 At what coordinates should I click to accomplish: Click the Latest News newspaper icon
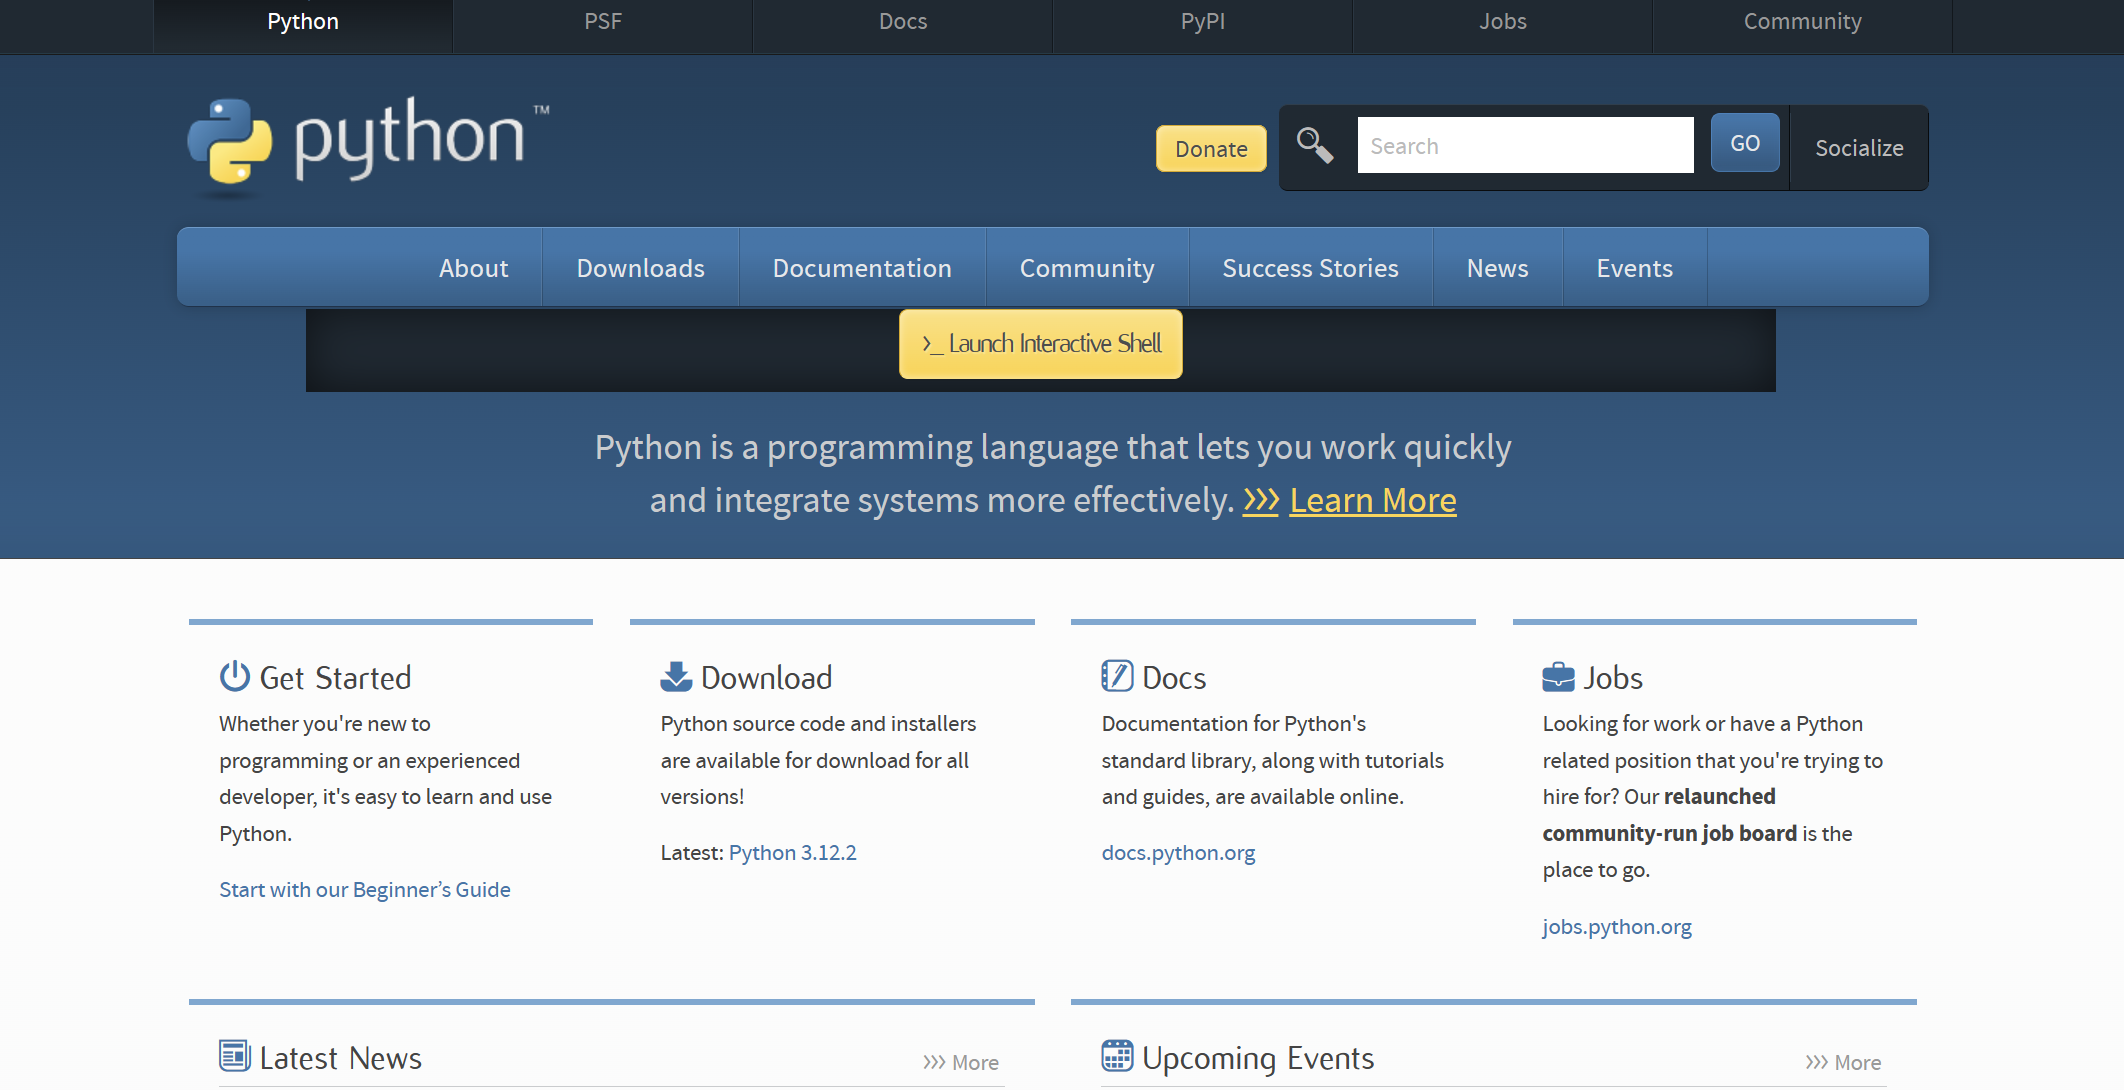pyautogui.click(x=235, y=1055)
